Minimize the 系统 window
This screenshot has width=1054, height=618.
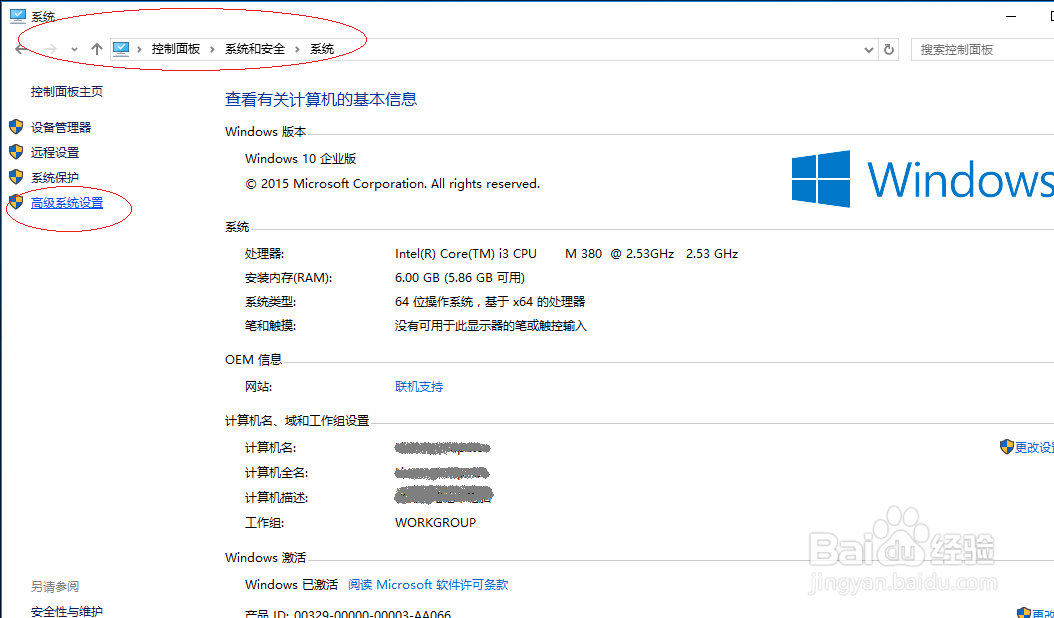(1011, 17)
